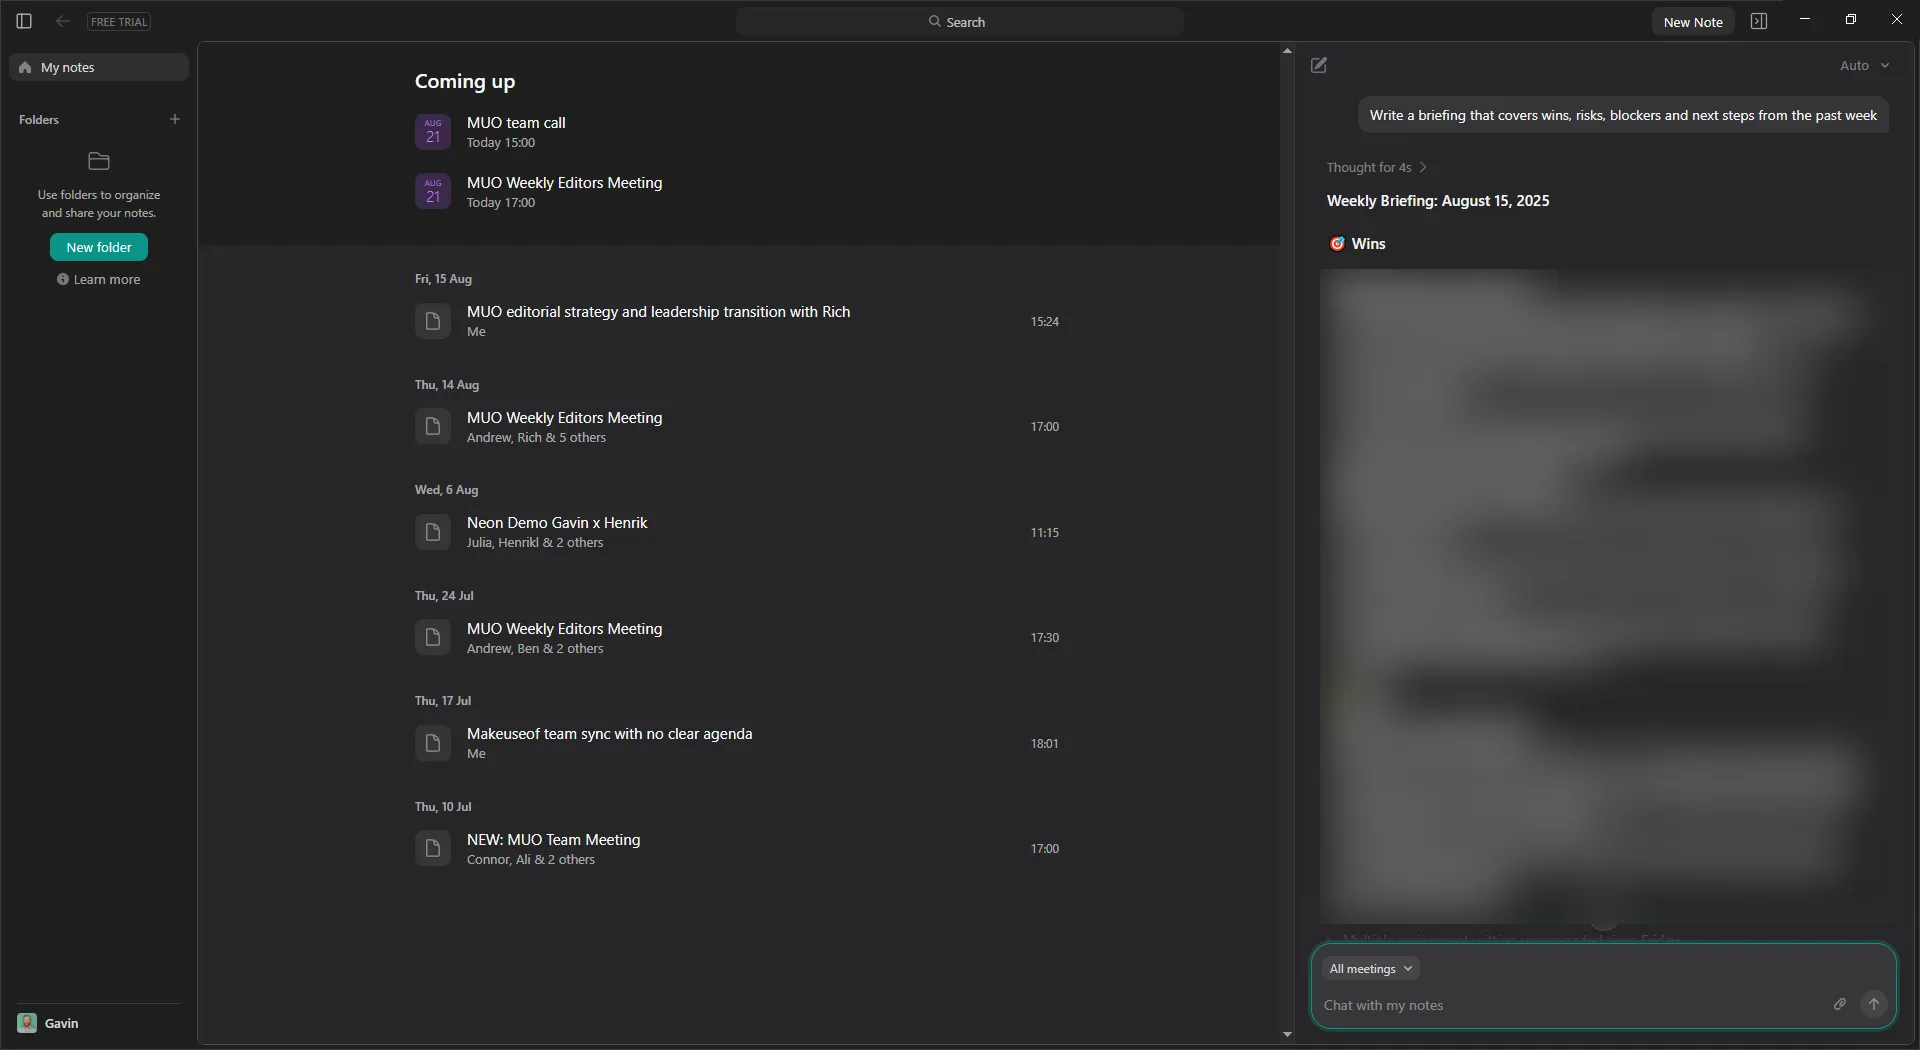Viewport: 1920px width, 1050px height.
Task: Open the compose note icon in the briefing panel
Action: [1319, 65]
